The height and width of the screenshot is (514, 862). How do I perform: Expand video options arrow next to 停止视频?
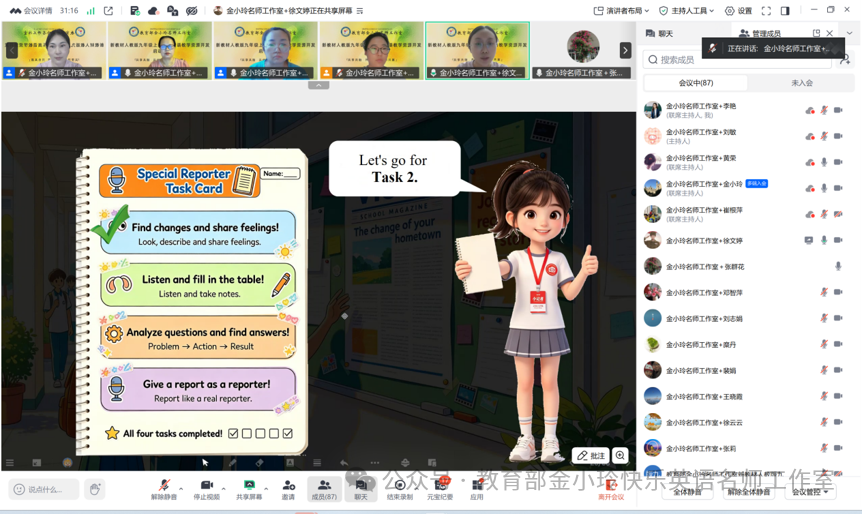223,488
